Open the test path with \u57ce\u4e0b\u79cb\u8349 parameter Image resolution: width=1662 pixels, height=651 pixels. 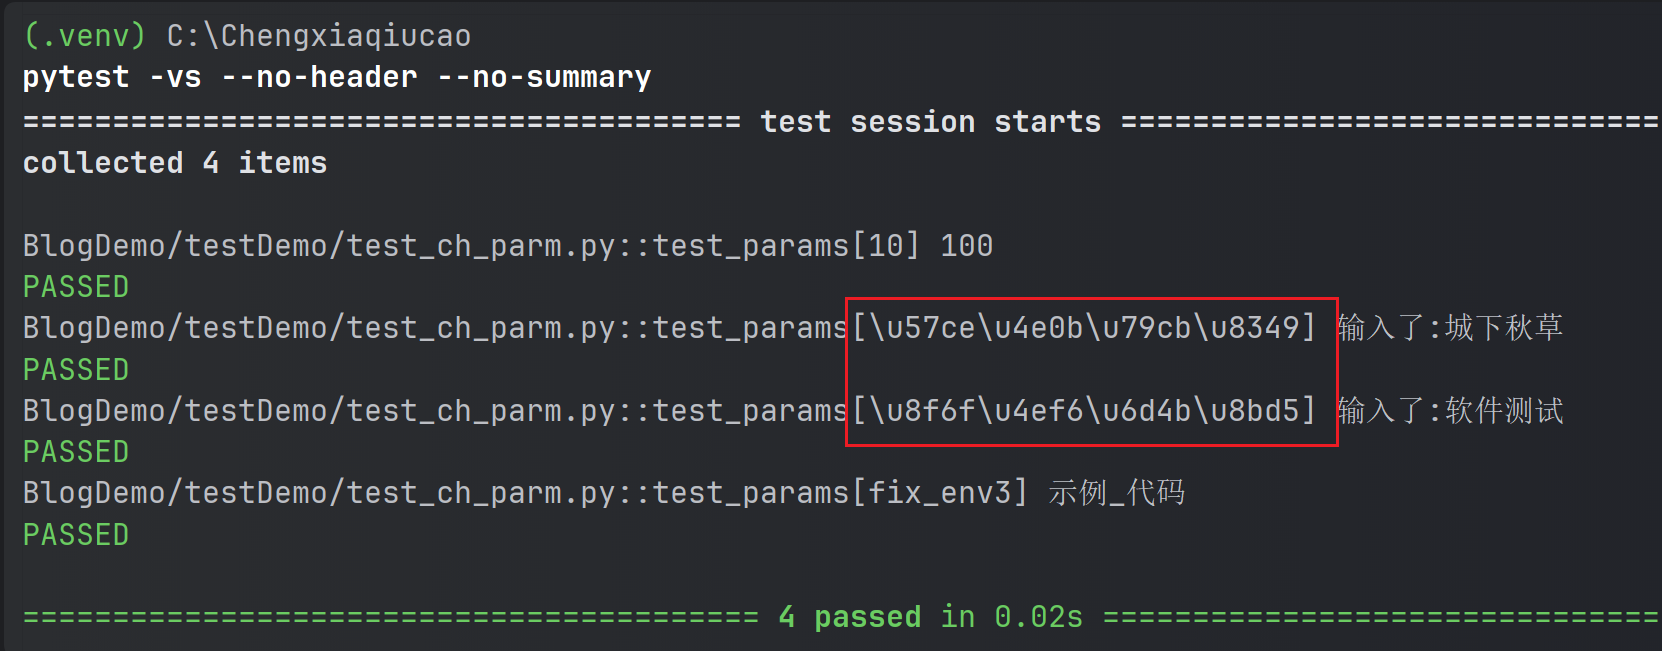(x=669, y=328)
